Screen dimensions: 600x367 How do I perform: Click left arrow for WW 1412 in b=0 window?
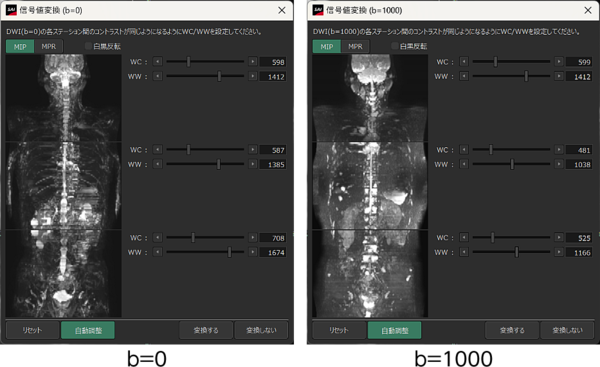click(x=157, y=76)
